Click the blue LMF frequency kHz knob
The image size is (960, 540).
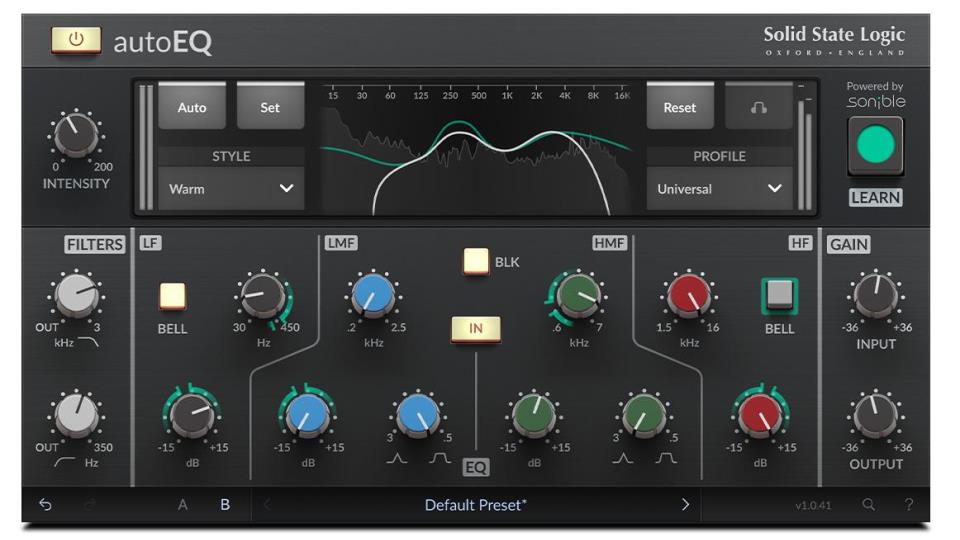coord(373,296)
